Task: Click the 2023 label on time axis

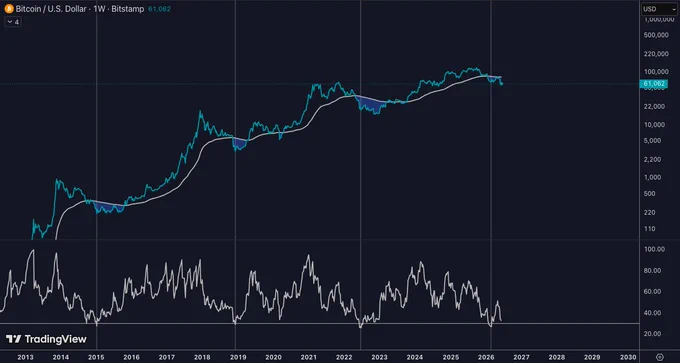Action: (x=379, y=357)
